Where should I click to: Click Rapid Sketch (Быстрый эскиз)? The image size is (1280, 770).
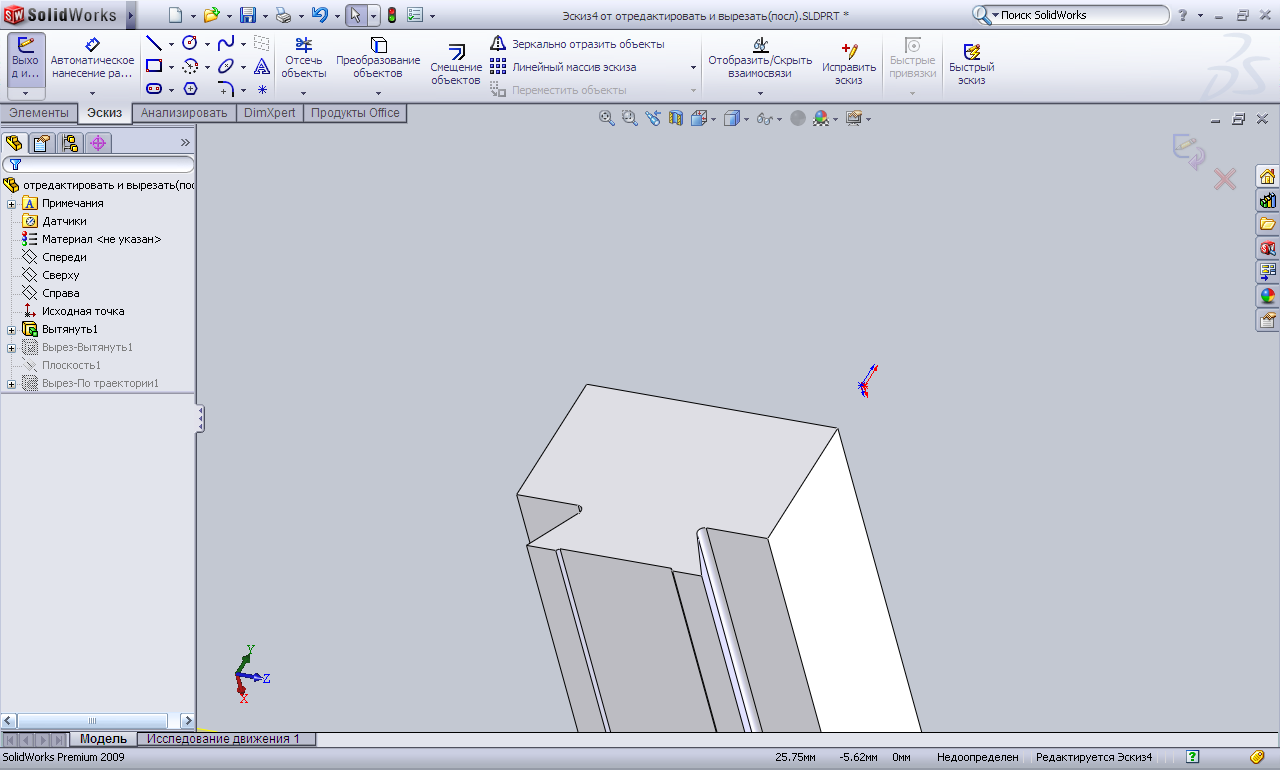click(x=971, y=62)
